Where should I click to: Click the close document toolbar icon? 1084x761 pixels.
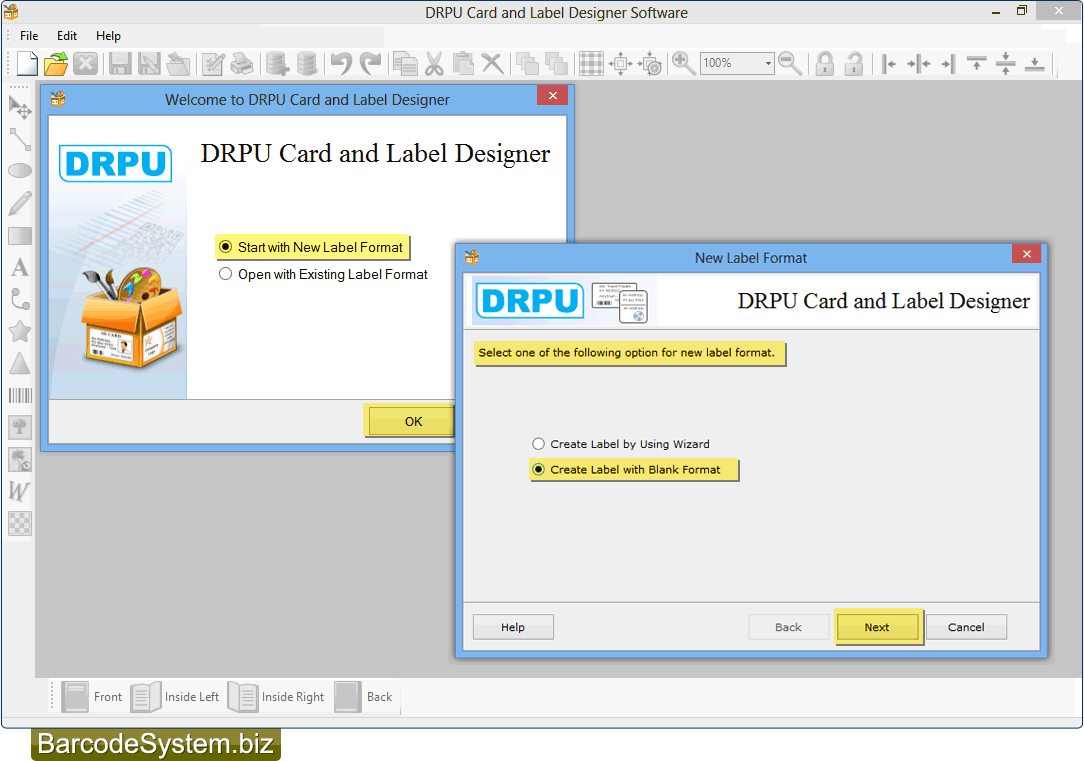[x=85, y=64]
